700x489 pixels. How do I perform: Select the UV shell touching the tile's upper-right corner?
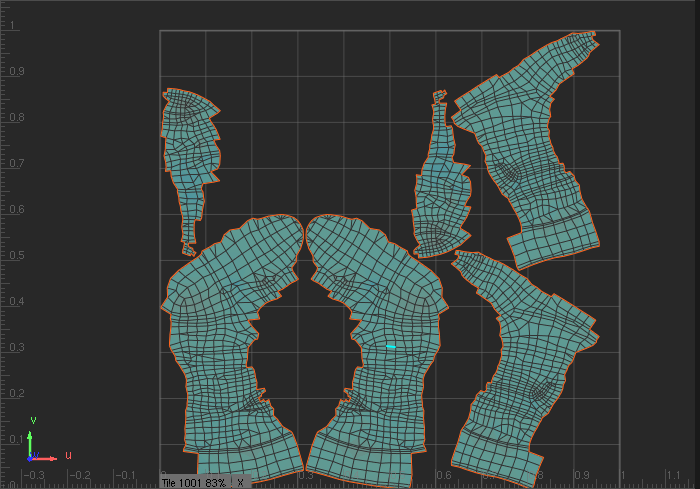[x=531, y=152]
